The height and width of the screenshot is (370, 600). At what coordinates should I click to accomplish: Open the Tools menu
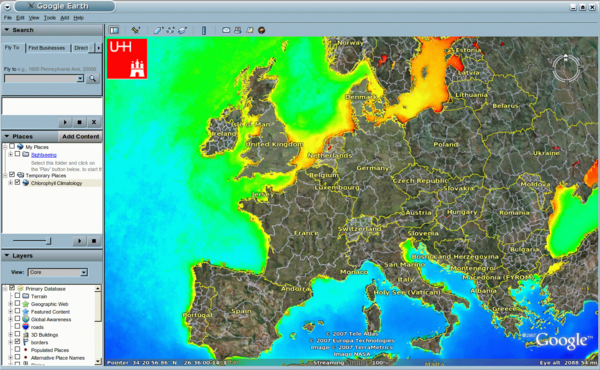49,18
